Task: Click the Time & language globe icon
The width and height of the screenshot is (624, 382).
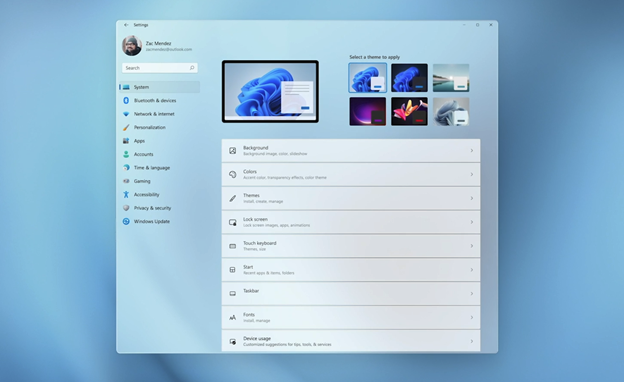Action: [126, 168]
